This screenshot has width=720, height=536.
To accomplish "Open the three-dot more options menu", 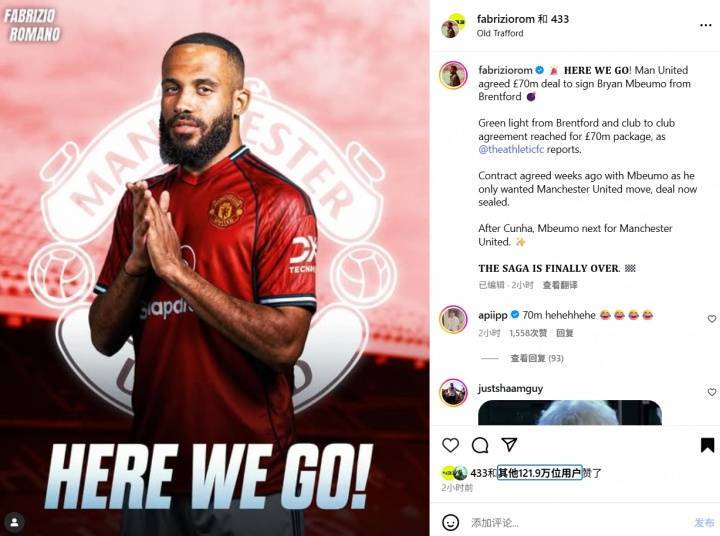I will 705,25.
